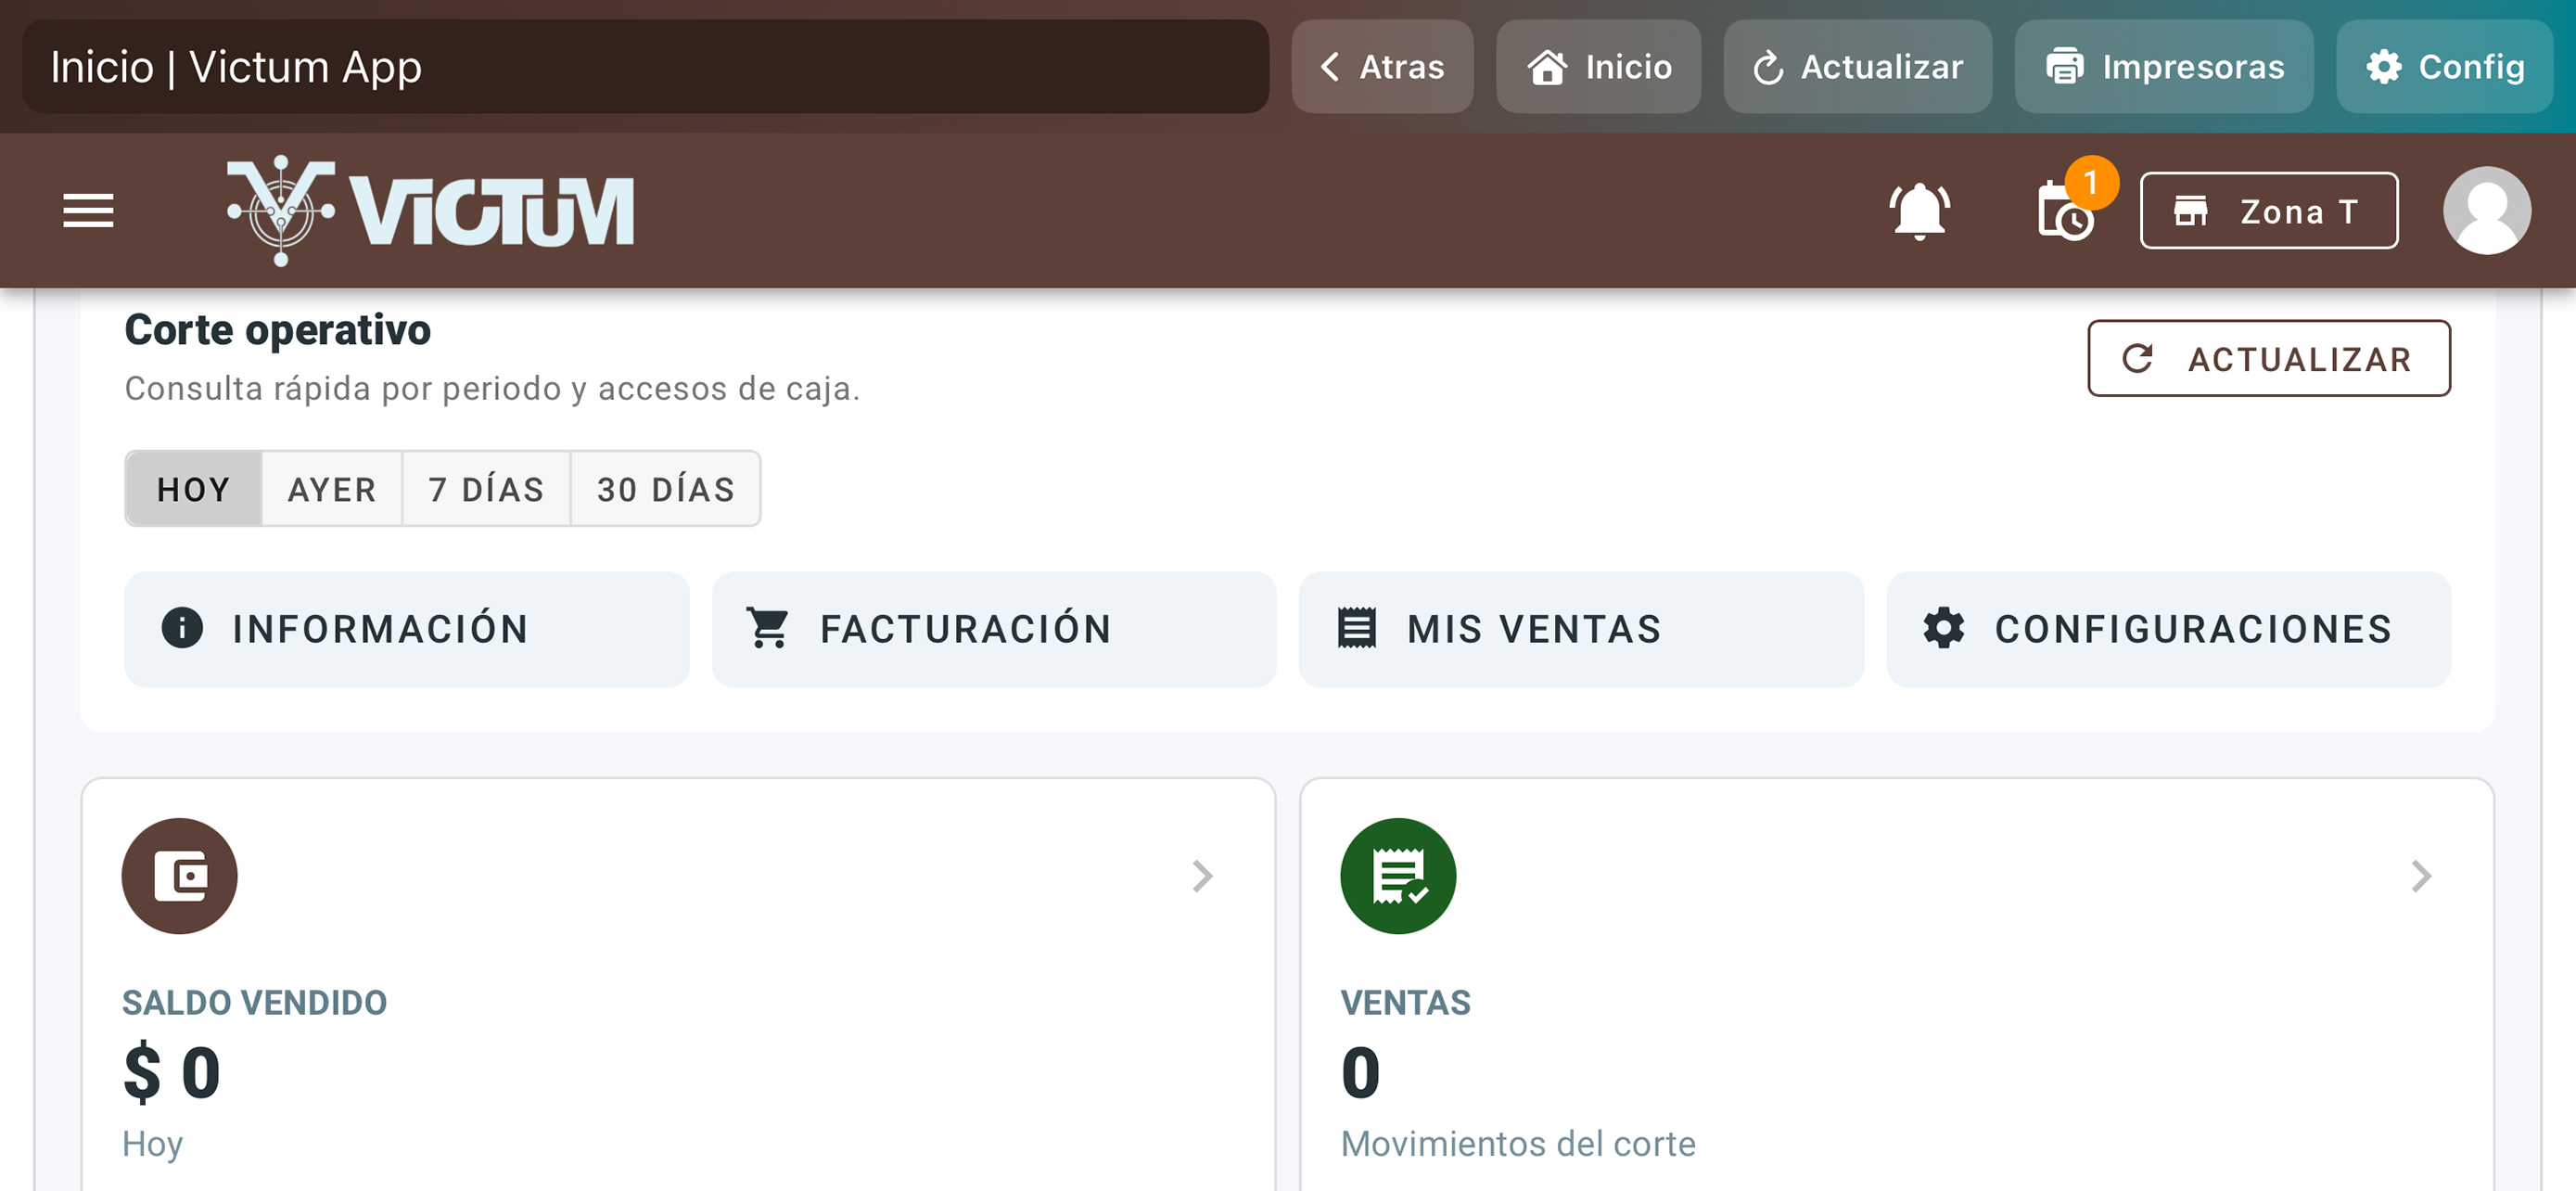2576x1191 pixels.
Task: Select the 7 DÍAS period
Action: pyautogui.click(x=486, y=489)
